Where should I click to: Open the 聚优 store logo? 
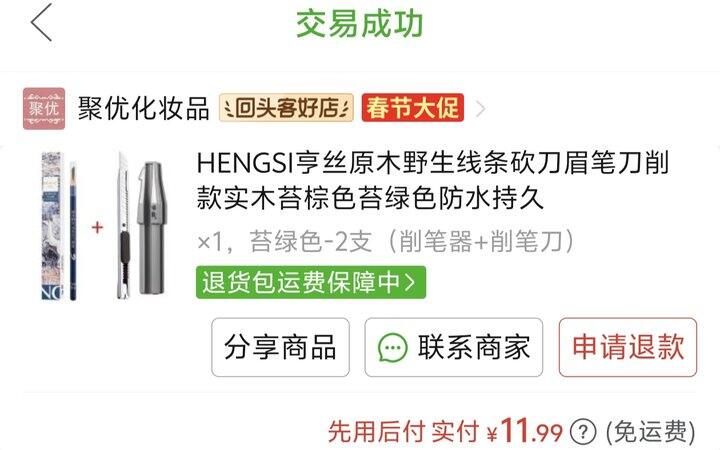click(x=44, y=109)
